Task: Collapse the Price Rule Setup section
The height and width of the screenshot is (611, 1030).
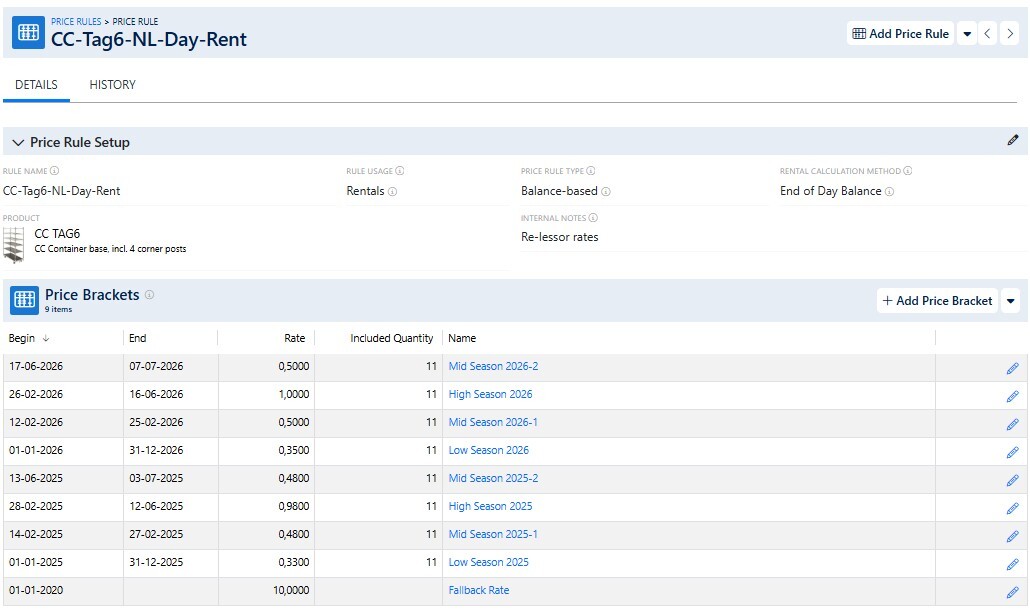Action: [18, 143]
